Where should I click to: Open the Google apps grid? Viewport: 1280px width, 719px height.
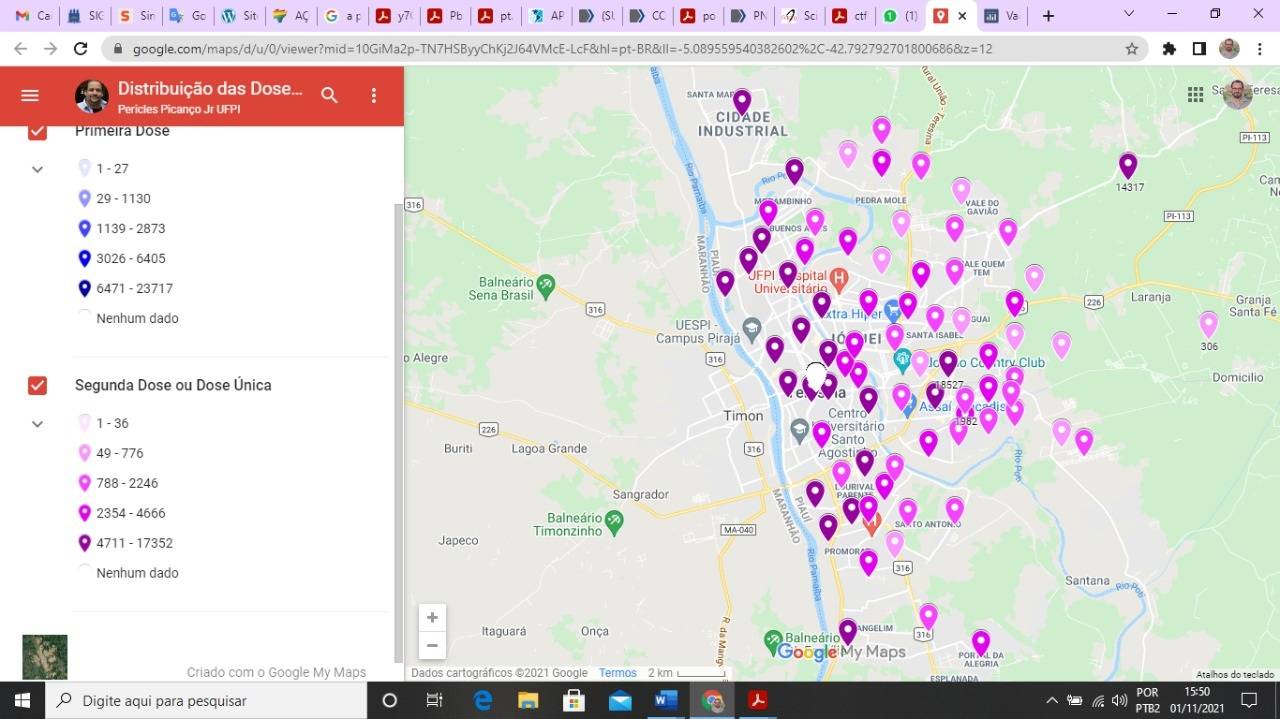pyautogui.click(x=1195, y=94)
